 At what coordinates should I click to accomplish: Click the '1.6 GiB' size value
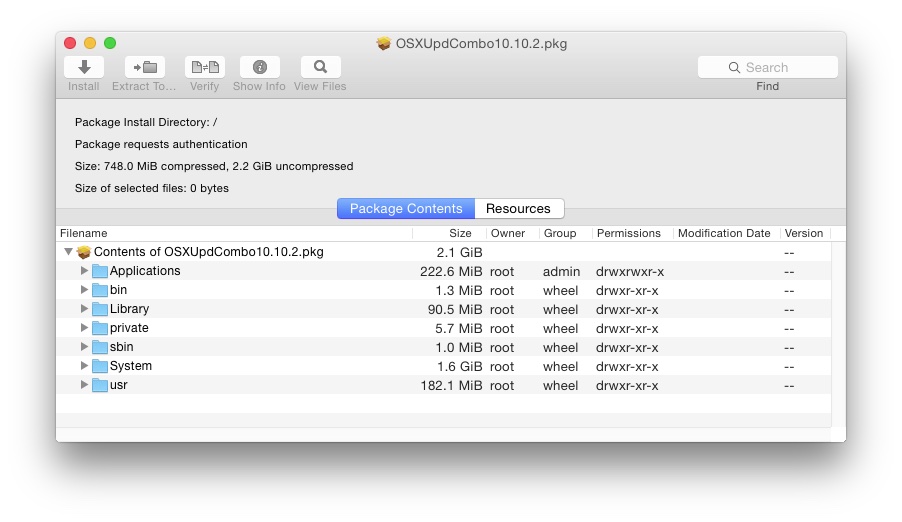pyautogui.click(x=460, y=367)
